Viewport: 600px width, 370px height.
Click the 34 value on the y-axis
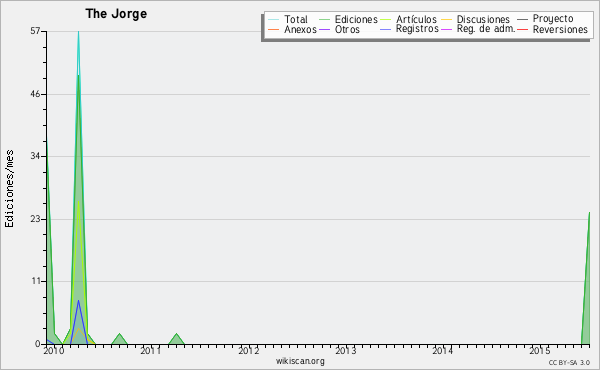36,156
